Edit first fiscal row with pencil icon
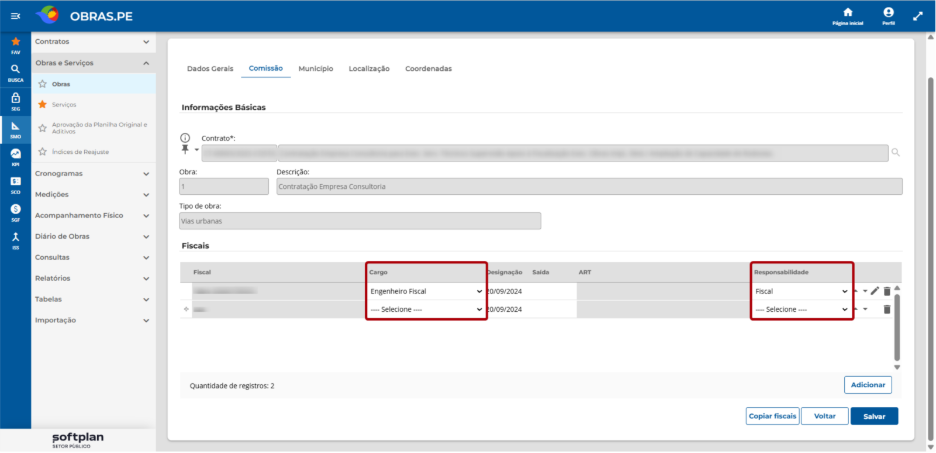This screenshot has height=453, width=936. click(875, 291)
